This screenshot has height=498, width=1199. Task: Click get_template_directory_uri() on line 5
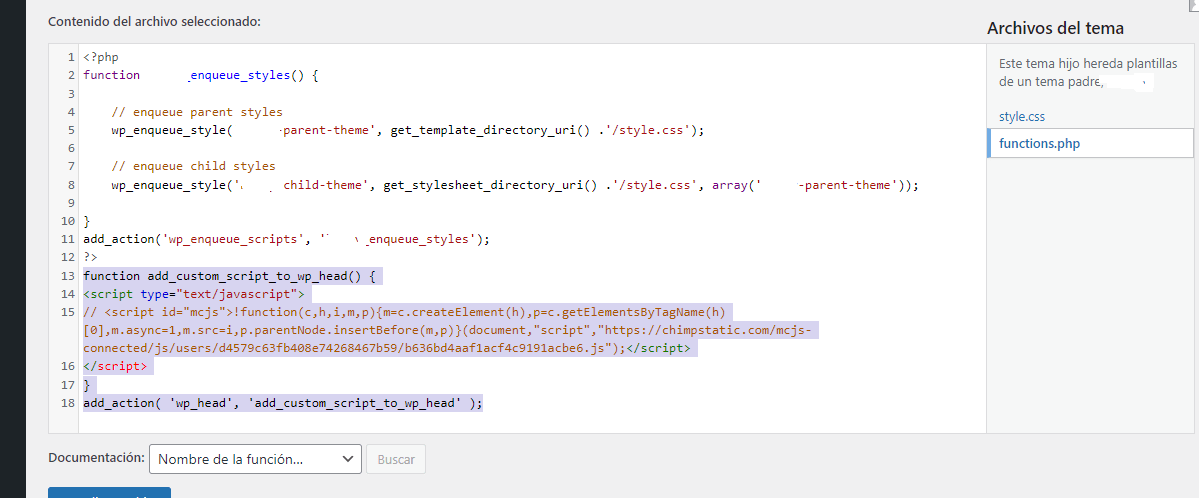[490, 130]
